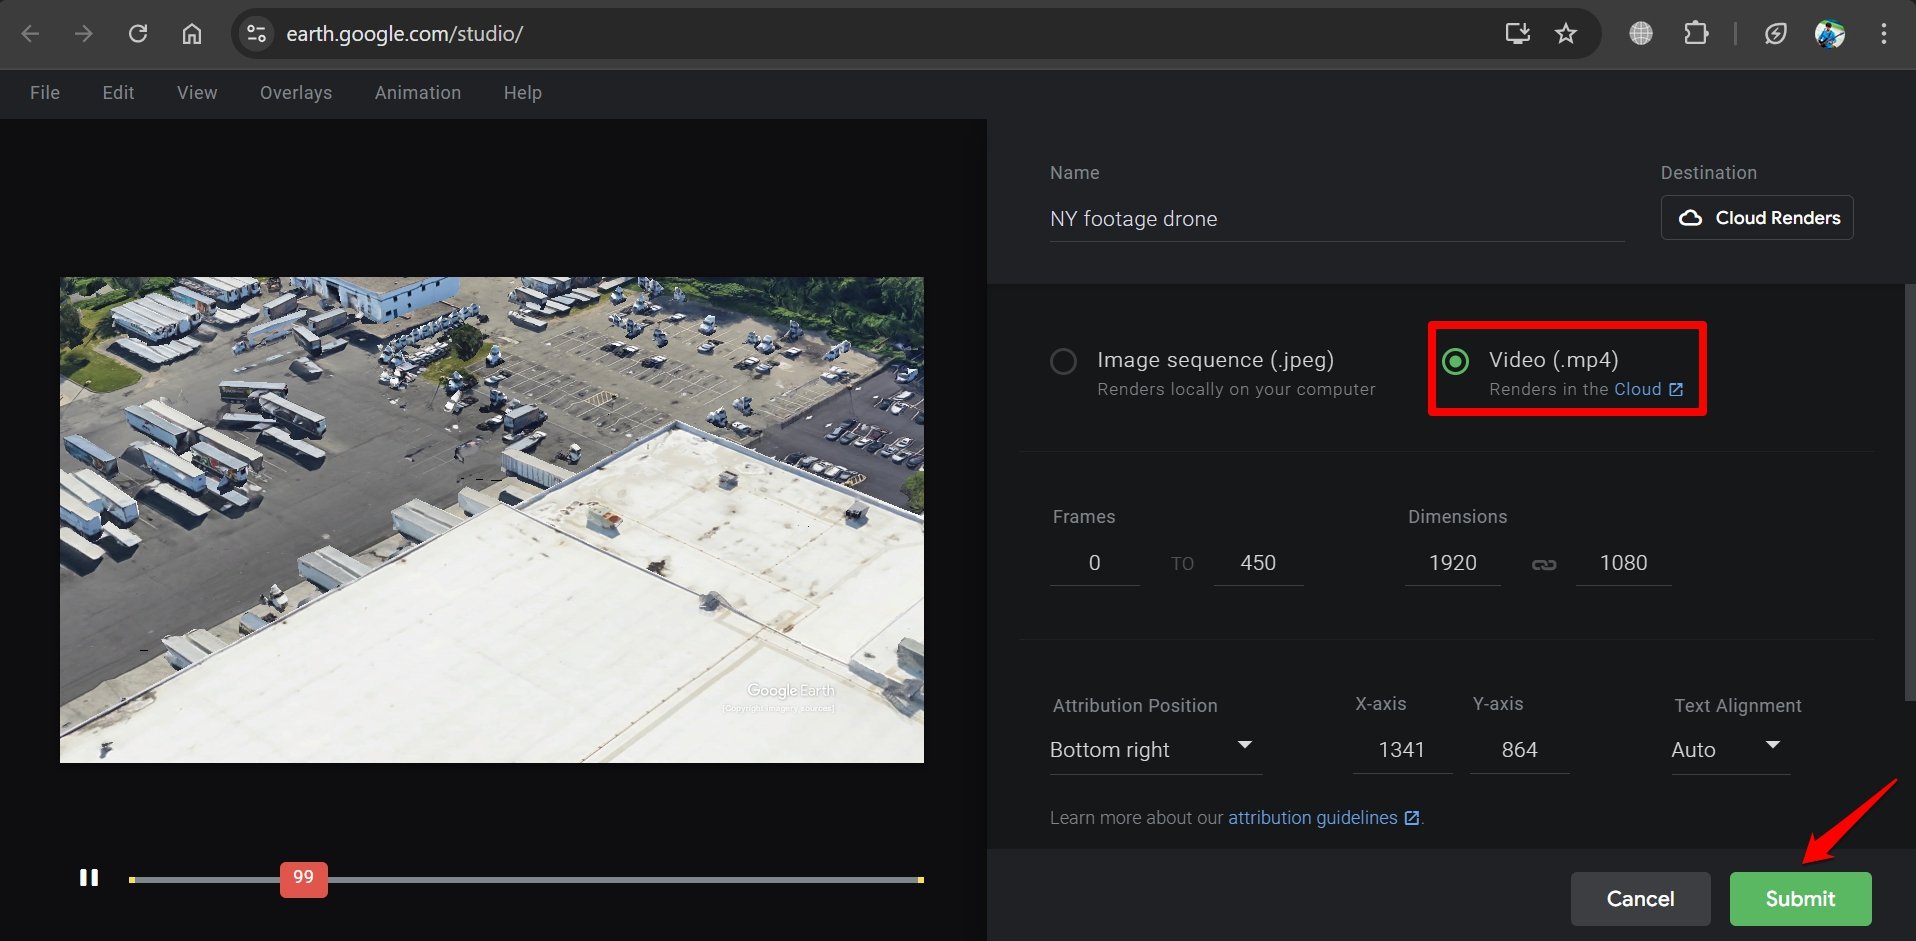The width and height of the screenshot is (1916, 941).
Task: Open the Animation menu
Action: click(x=418, y=93)
